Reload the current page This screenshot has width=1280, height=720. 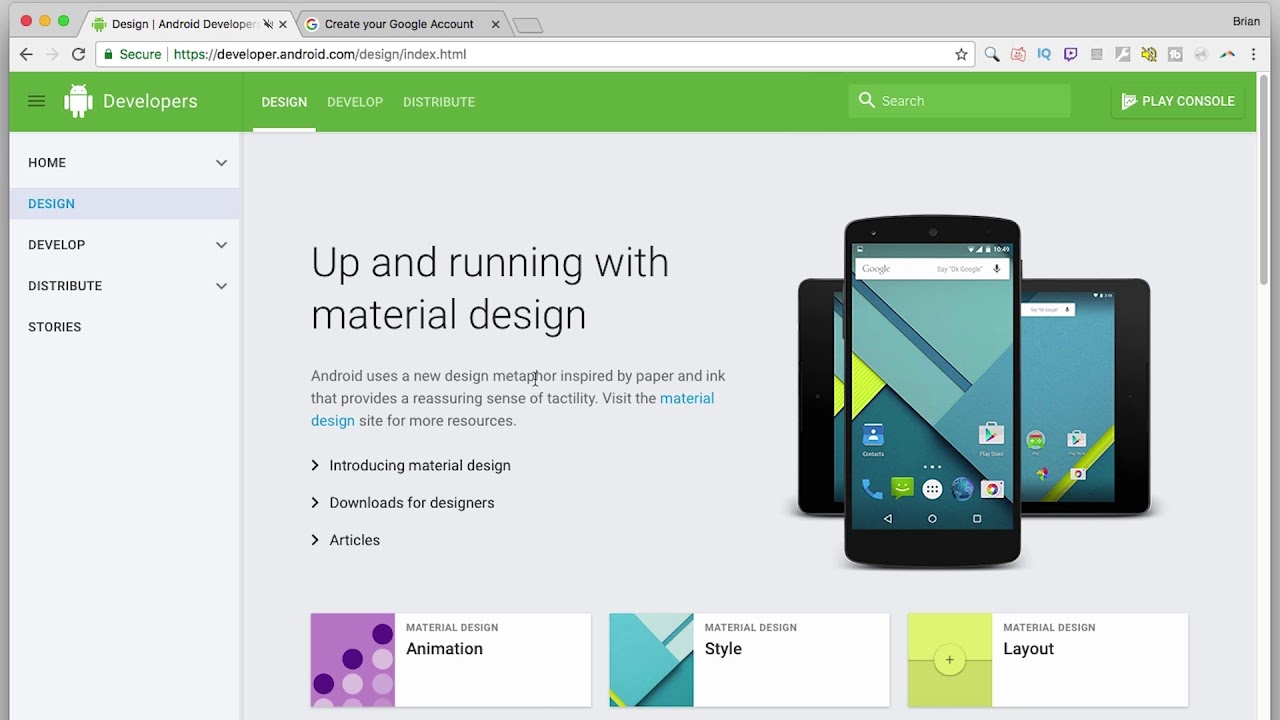78,54
